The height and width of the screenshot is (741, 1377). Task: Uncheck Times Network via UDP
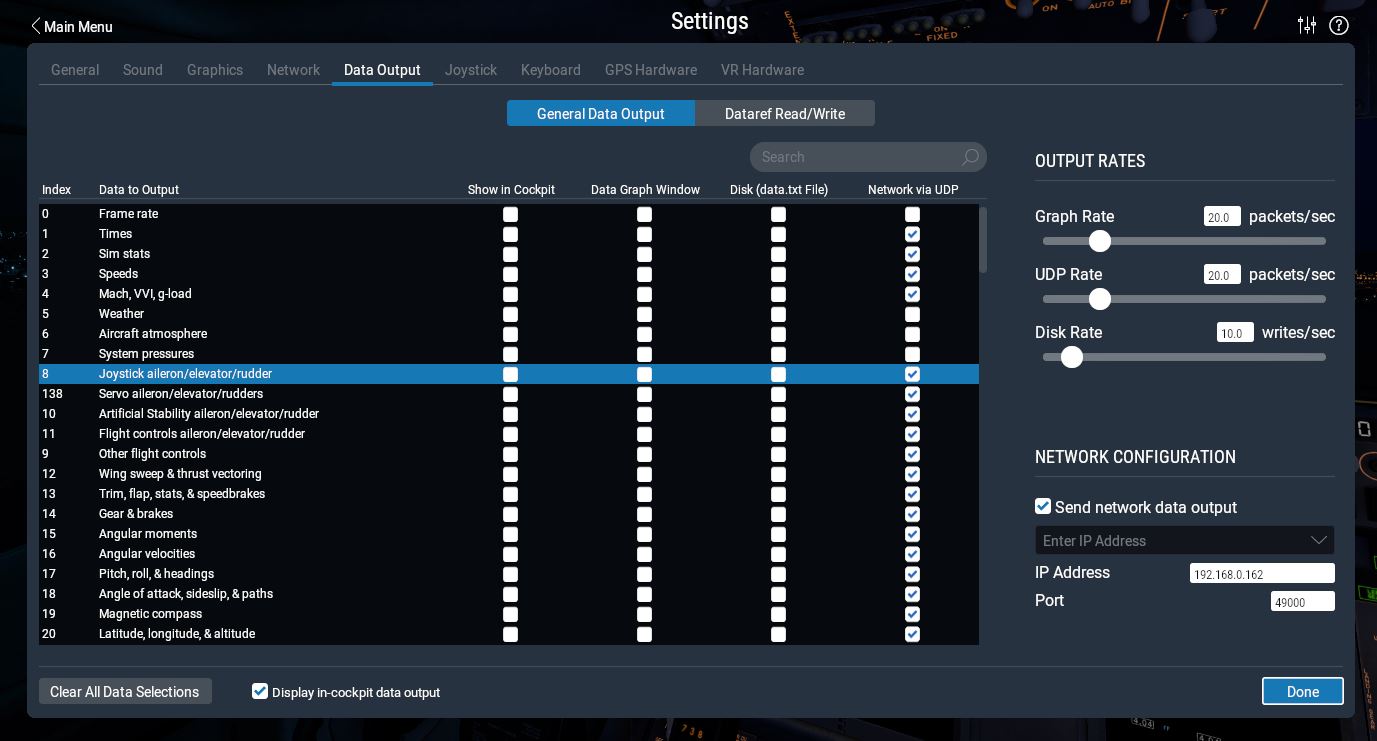(912, 234)
